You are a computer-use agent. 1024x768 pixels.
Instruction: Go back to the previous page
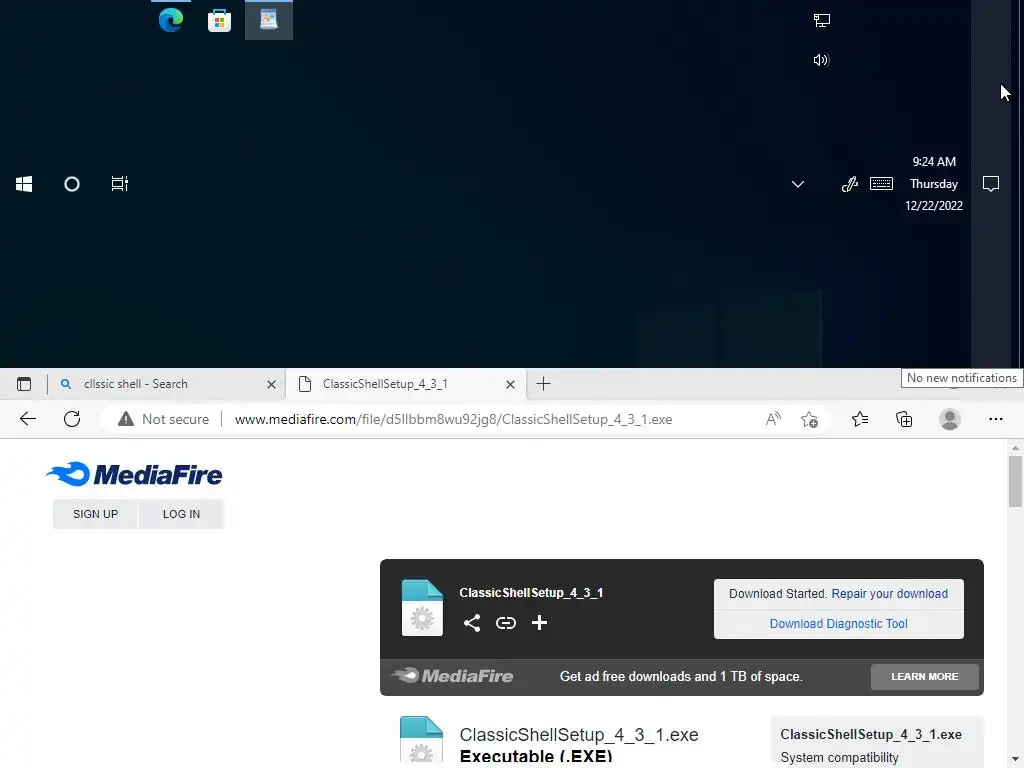pos(28,419)
